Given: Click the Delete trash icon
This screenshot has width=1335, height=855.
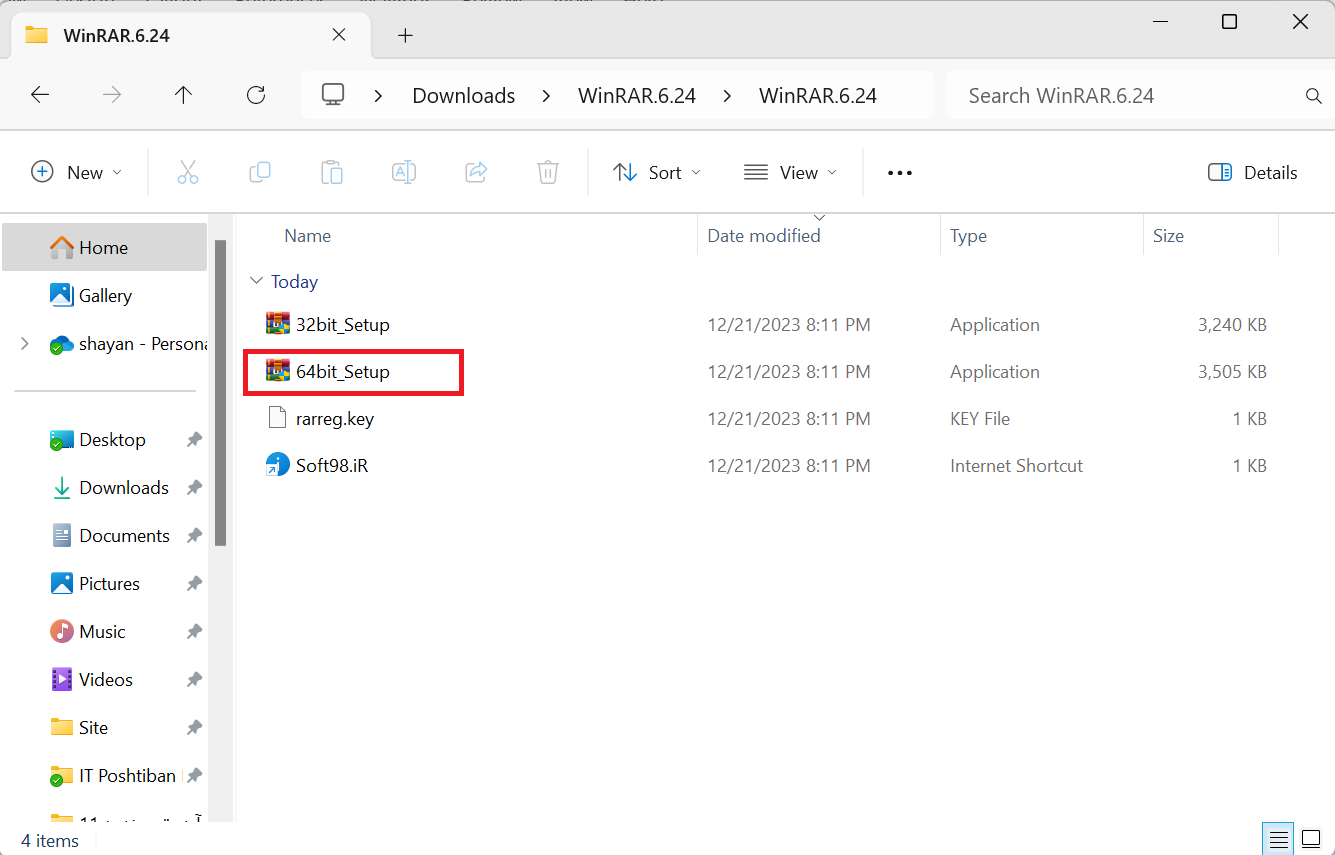Looking at the screenshot, I should pos(548,172).
